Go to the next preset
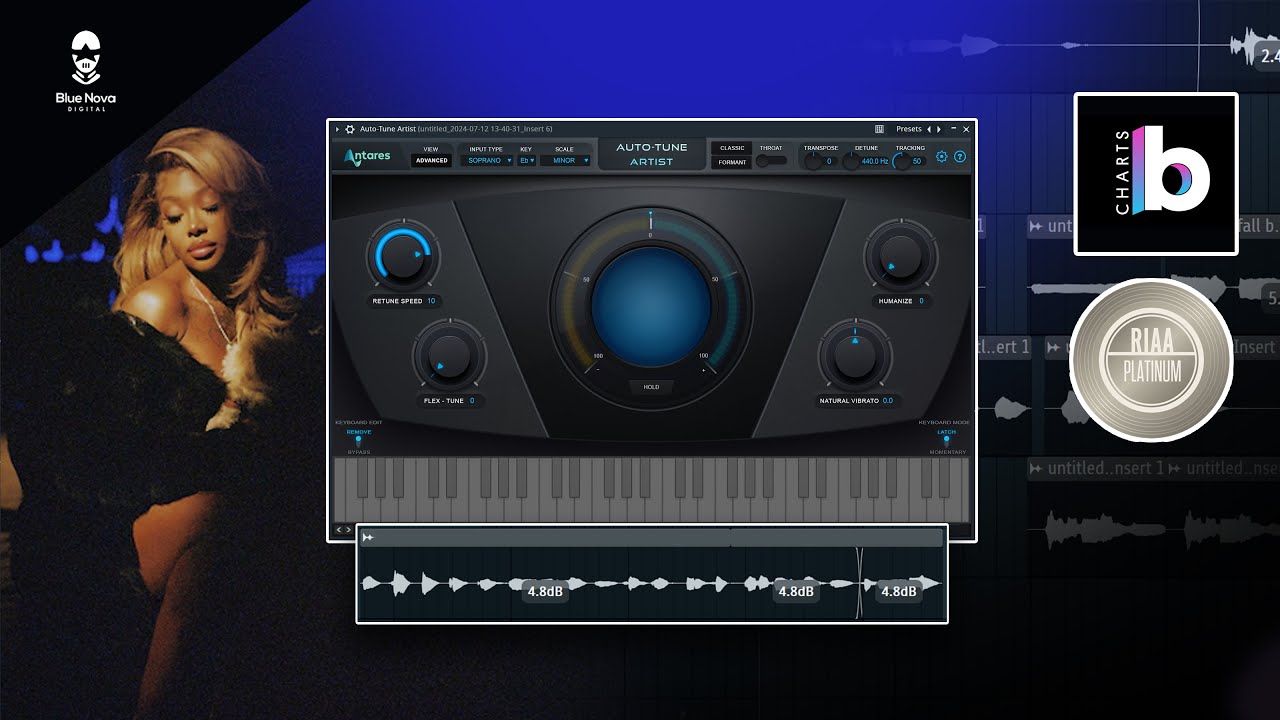Viewport: 1280px width, 720px height. pyautogui.click(x=939, y=129)
